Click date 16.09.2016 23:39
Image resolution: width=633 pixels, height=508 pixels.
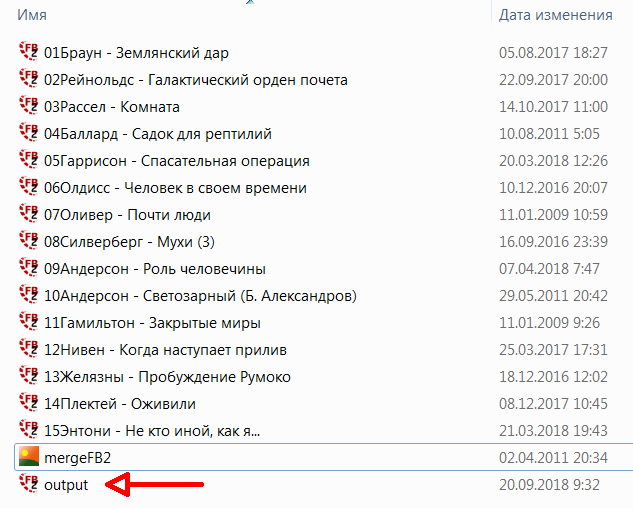[x=553, y=243]
